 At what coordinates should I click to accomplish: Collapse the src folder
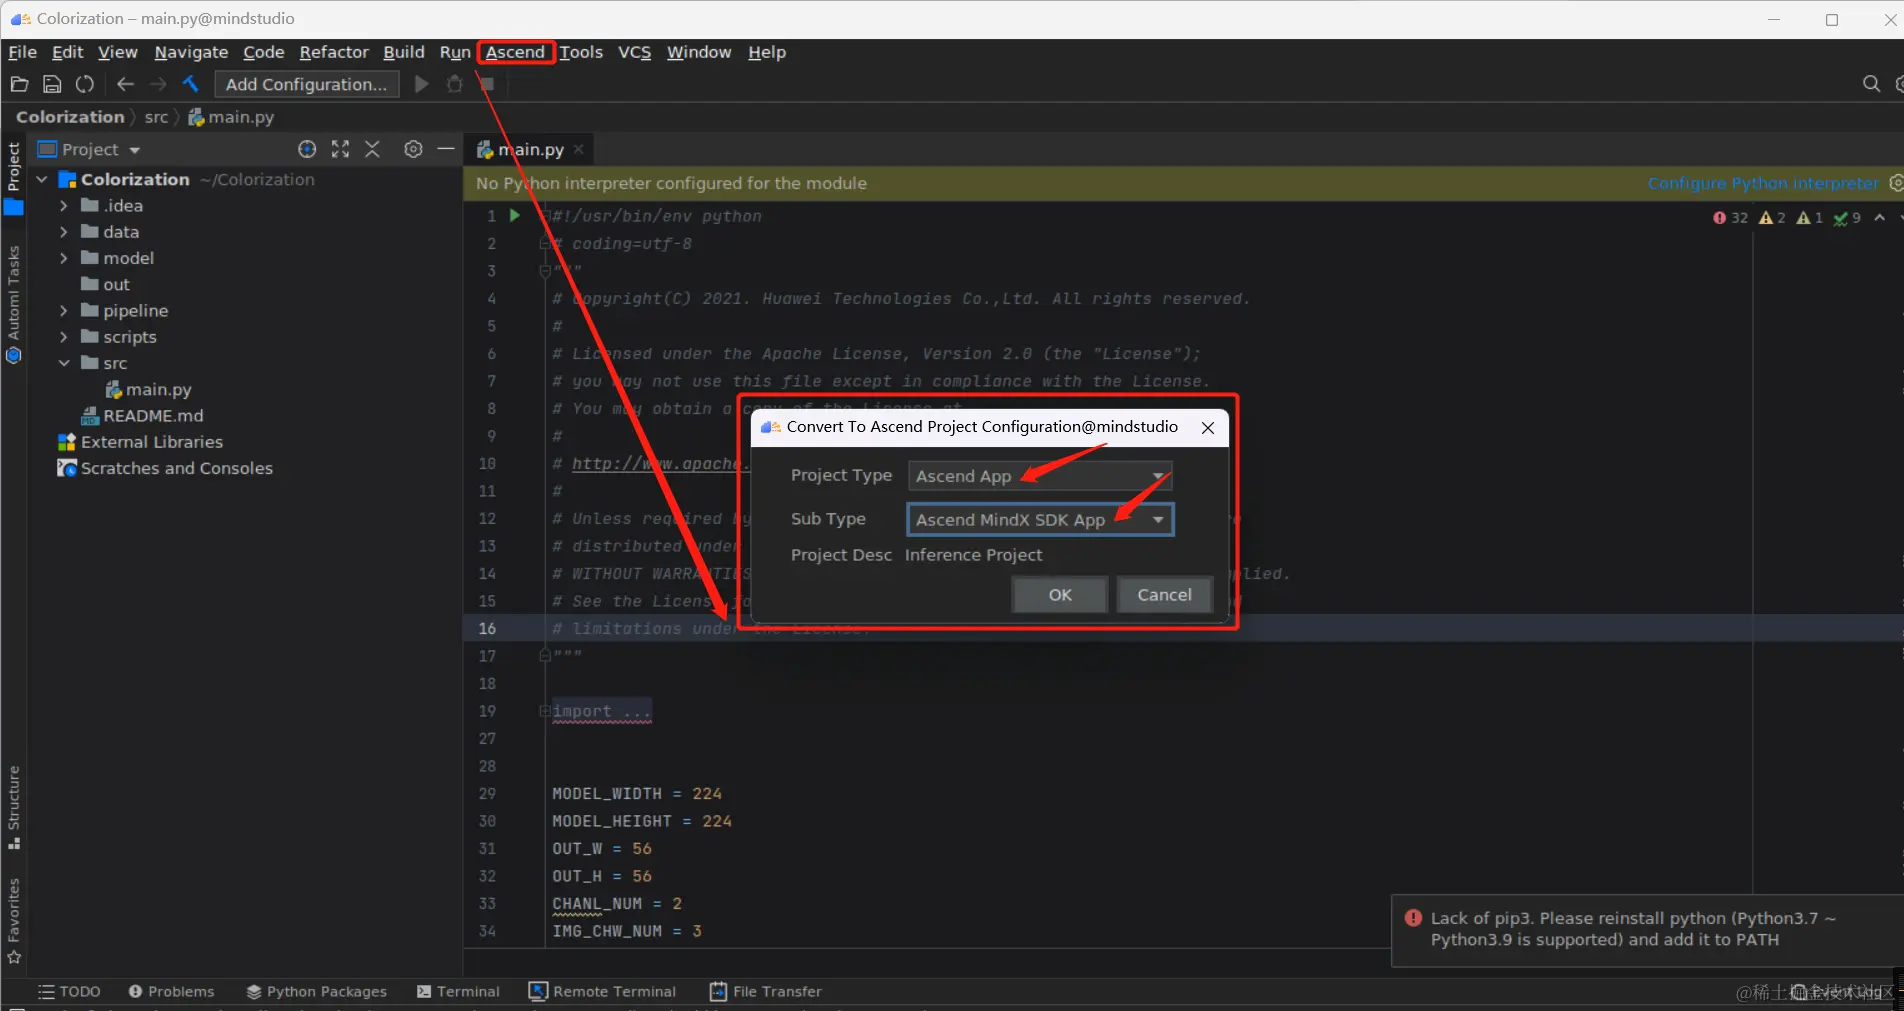64,363
